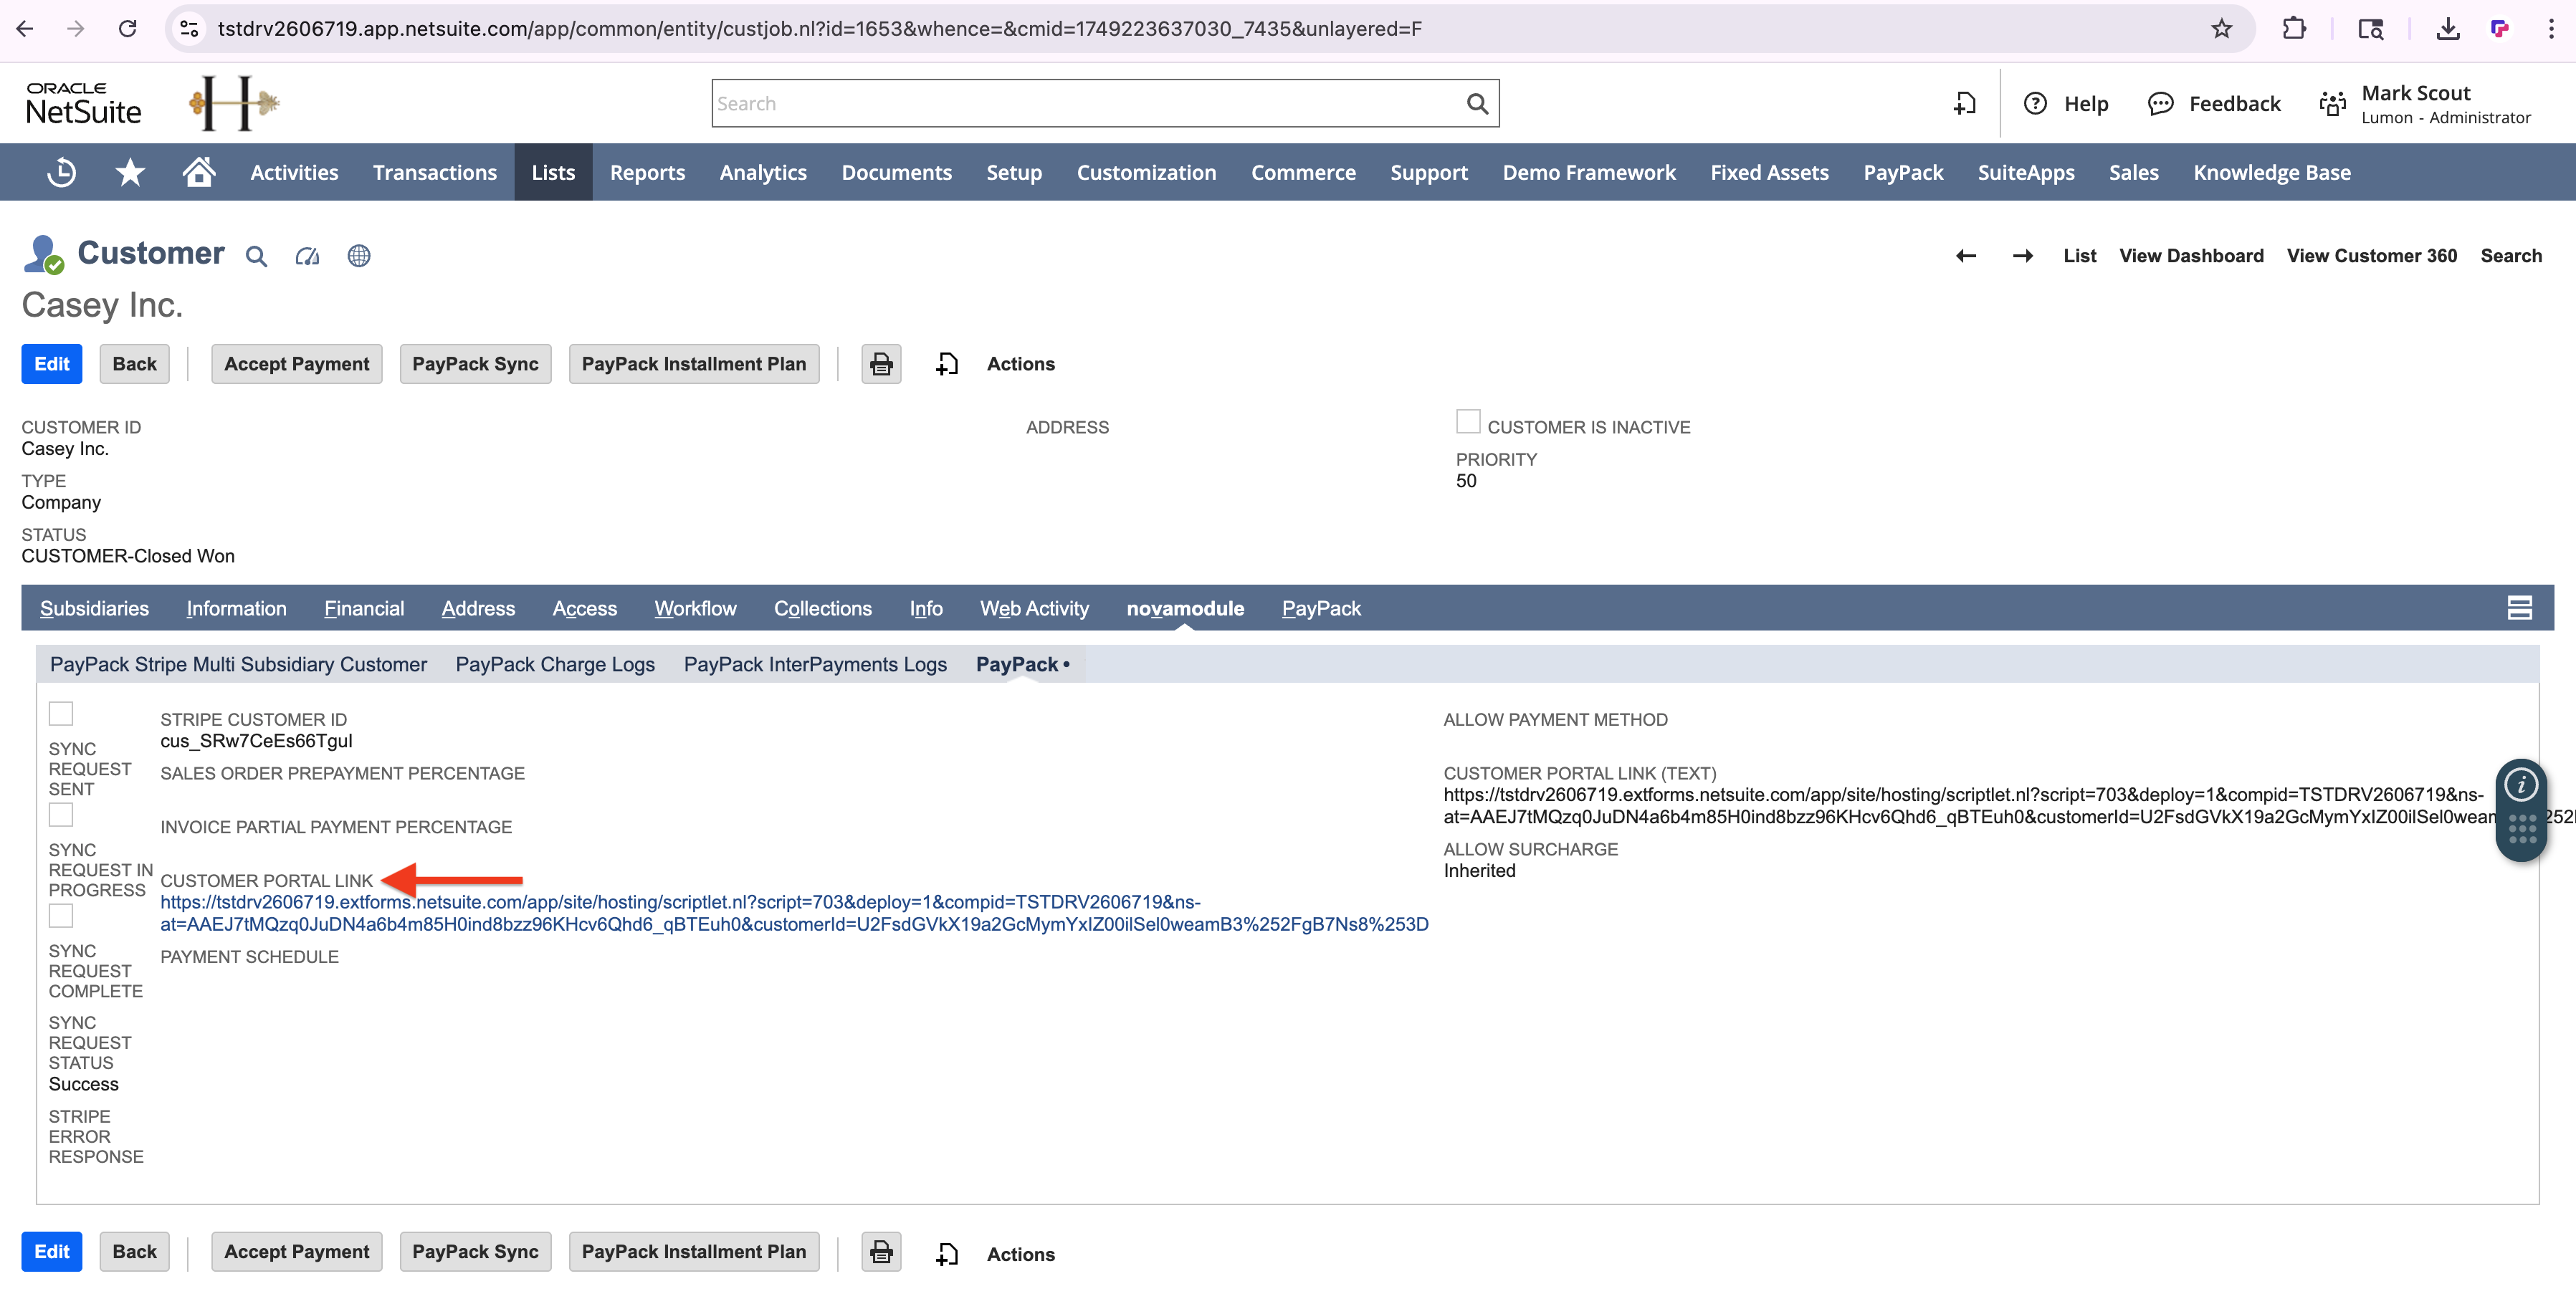Click the Oracle NetSuite logo
Image resolution: width=2576 pixels, height=1304 pixels.
point(84,103)
